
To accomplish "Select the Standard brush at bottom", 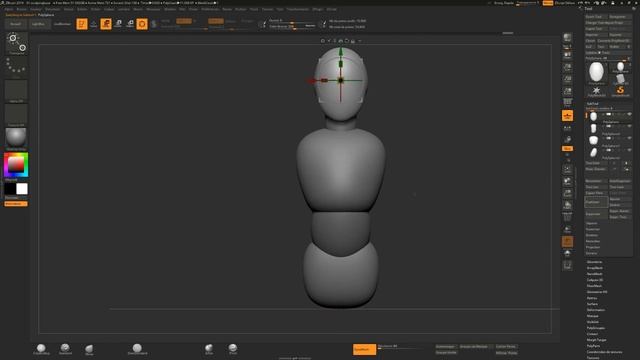I will coord(65,349).
